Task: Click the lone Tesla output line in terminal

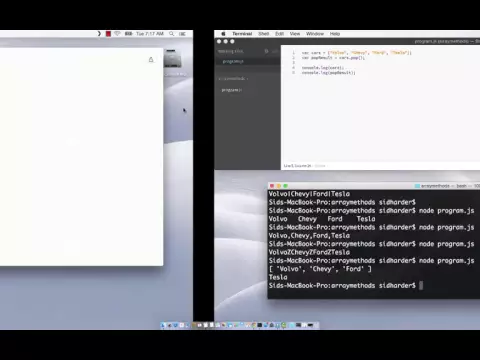Action: [x=278, y=277]
